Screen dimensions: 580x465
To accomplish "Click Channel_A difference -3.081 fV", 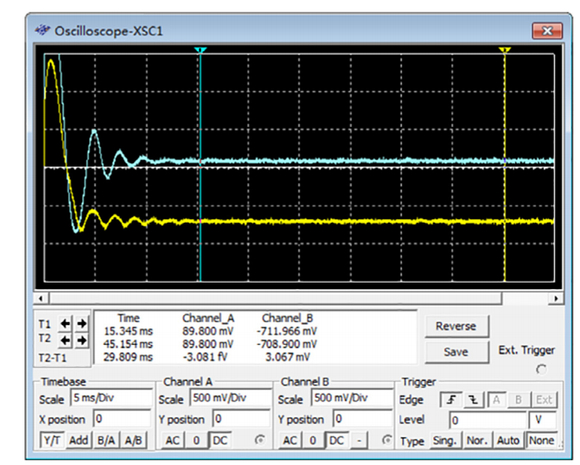I will [x=205, y=357].
